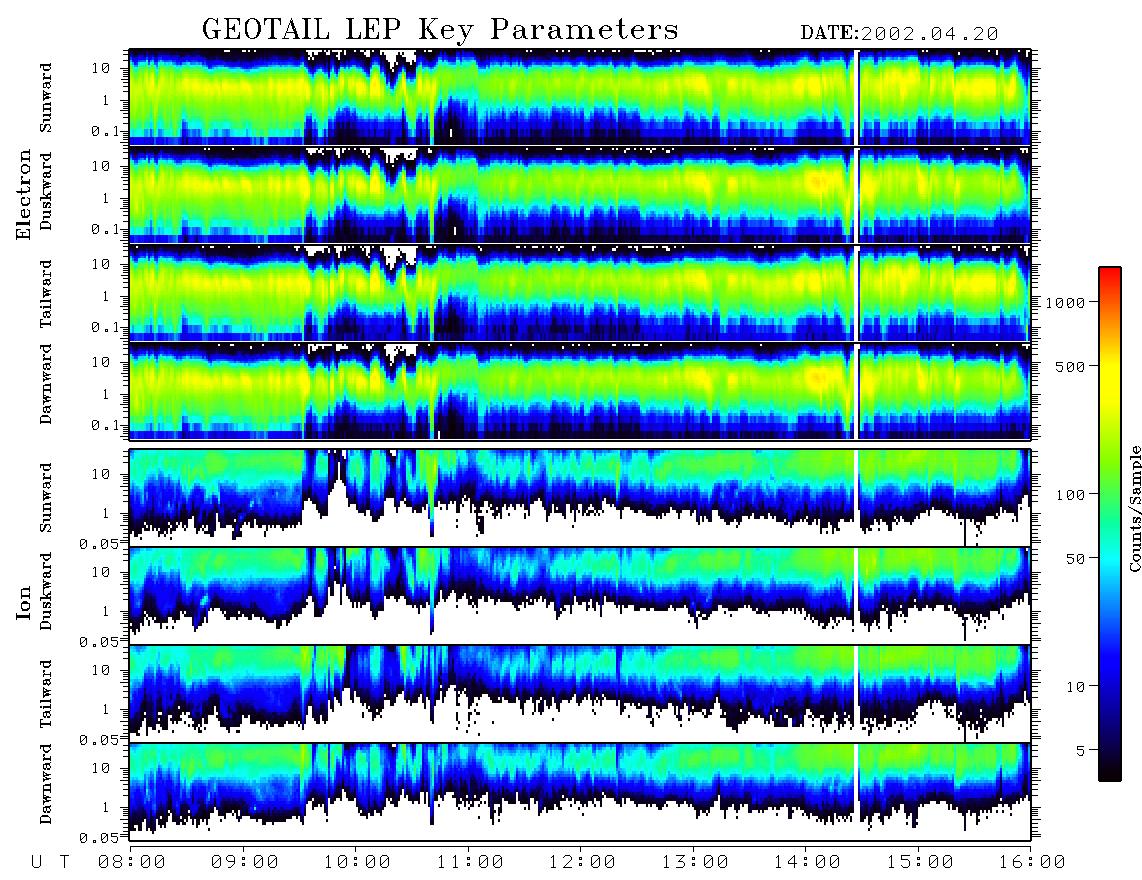Click the "GEOTAIL LEP Key Parameters" title

coord(440,30)
